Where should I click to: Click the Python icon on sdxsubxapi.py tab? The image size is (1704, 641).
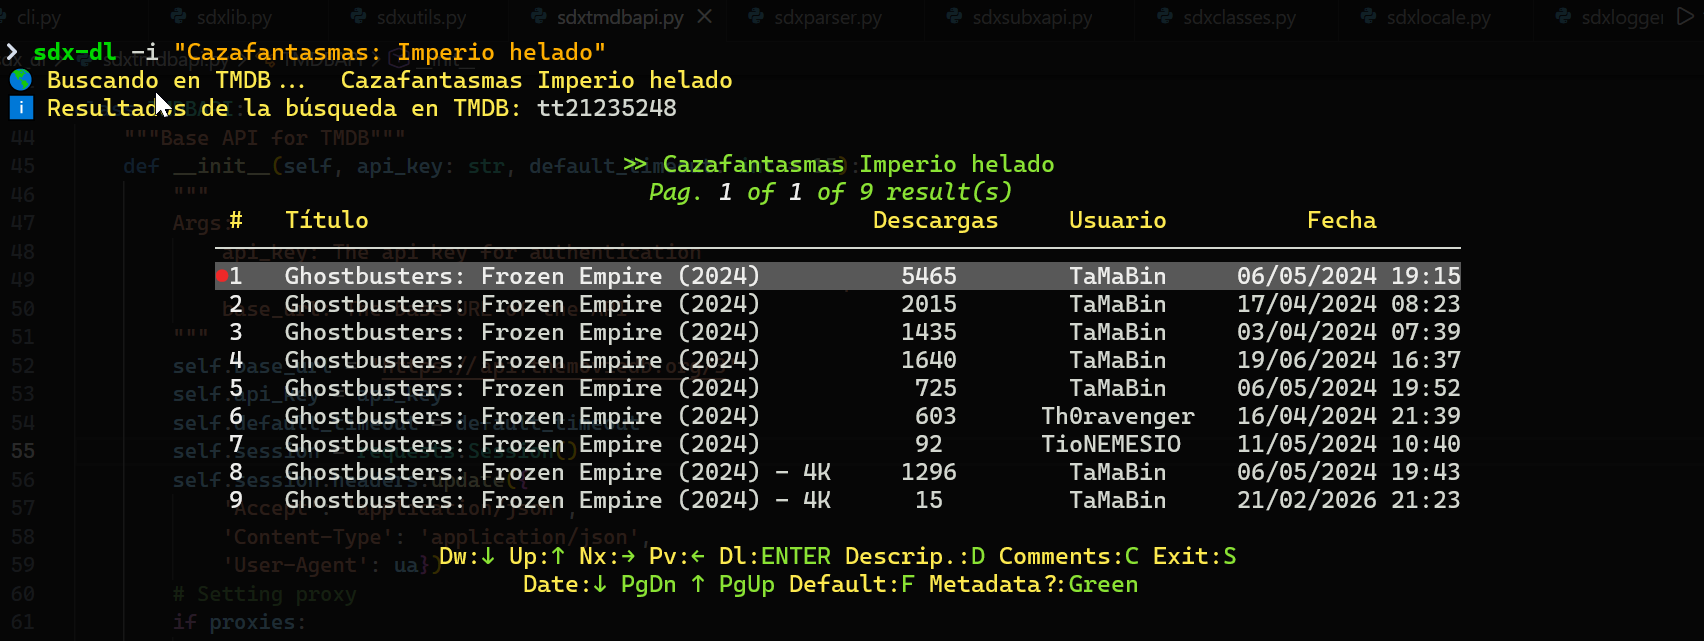pyautogui.click(x=955, y=17)
